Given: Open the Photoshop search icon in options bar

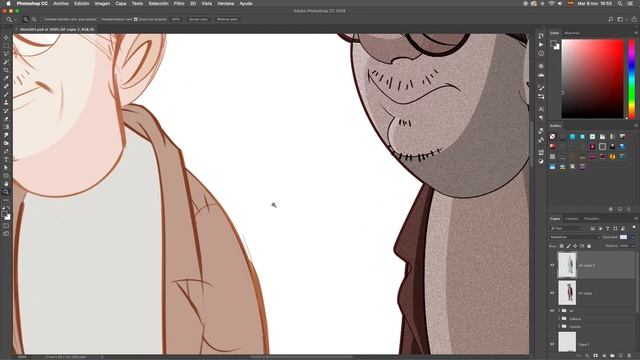Looking at the screenshot, I should pos(611,19).
